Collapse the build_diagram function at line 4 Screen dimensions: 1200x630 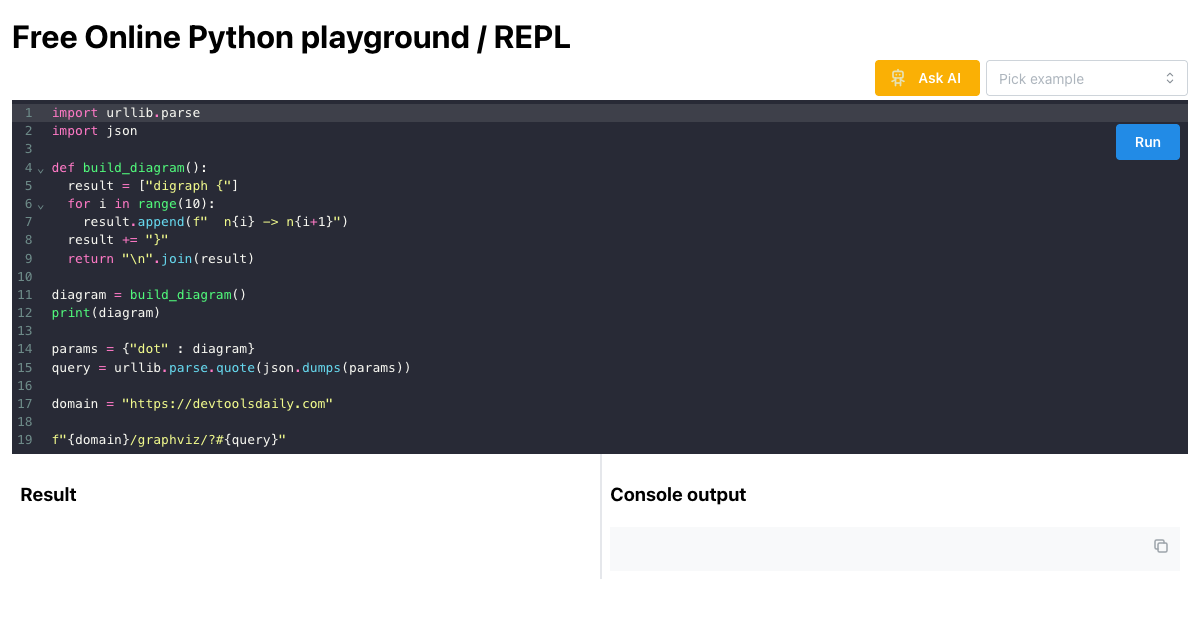pyautogui.click(x=40, y=167)
